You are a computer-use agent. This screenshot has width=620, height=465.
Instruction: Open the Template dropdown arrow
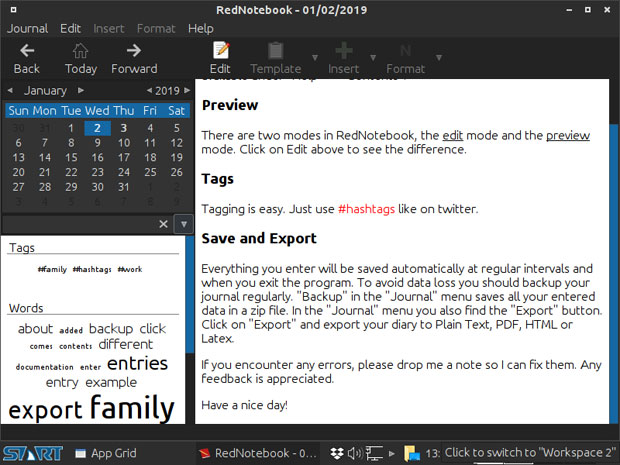[x=315, y=58]
